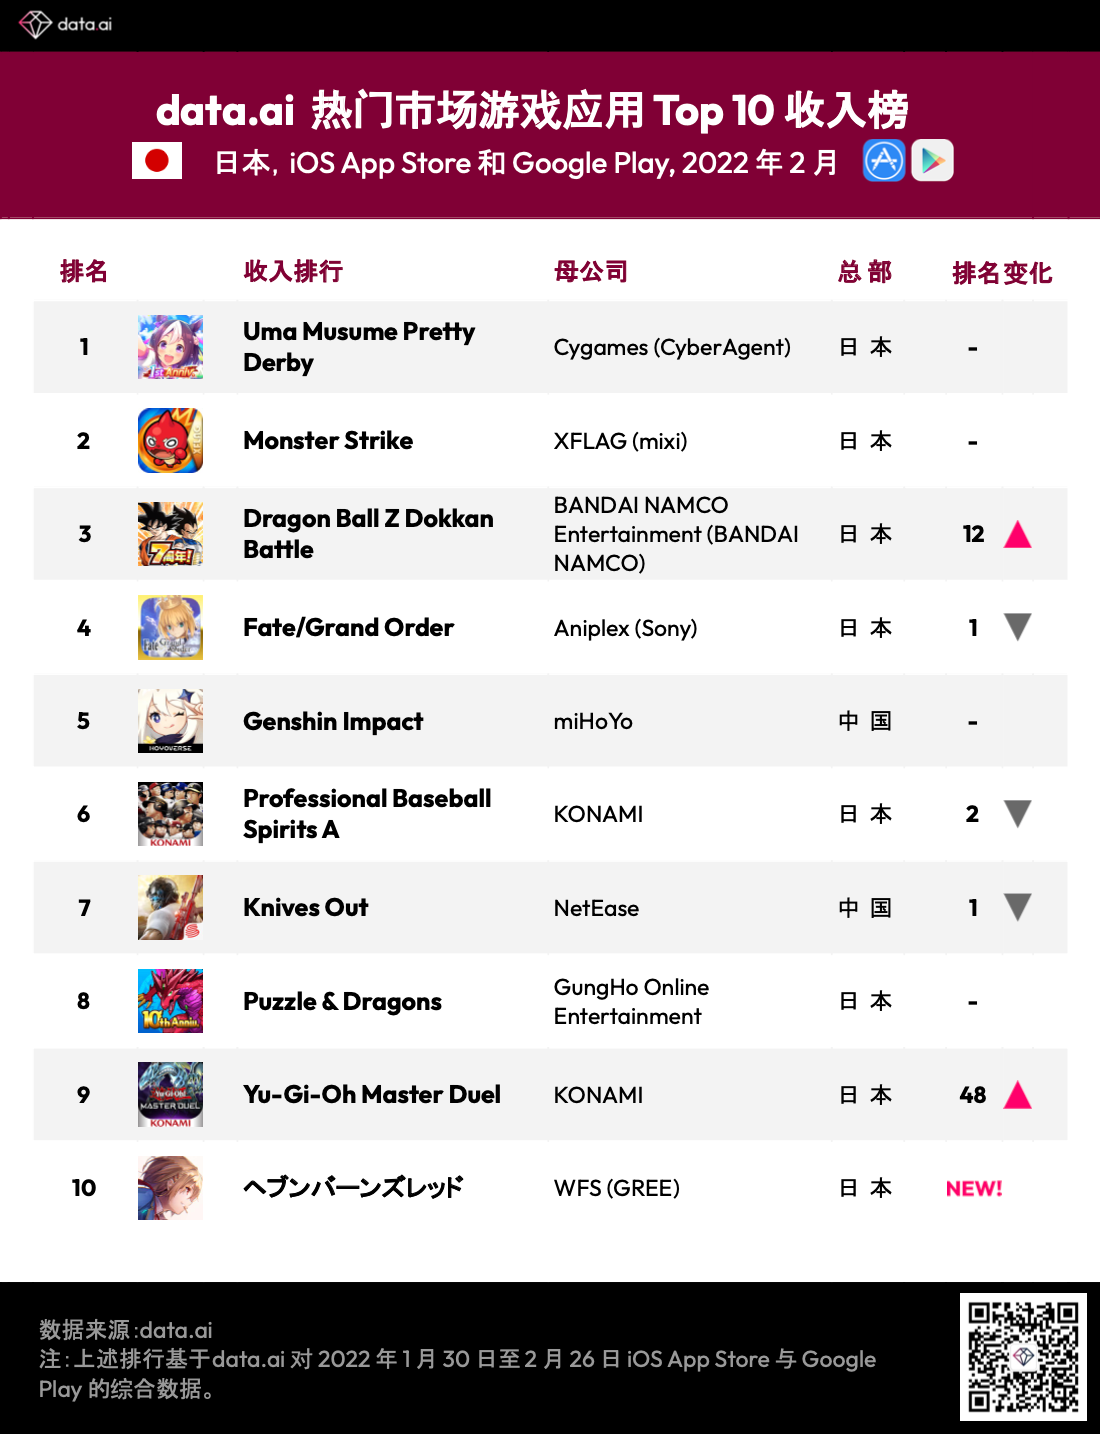
Task: Click the Google Play icon
Action: tap(933, 161)
